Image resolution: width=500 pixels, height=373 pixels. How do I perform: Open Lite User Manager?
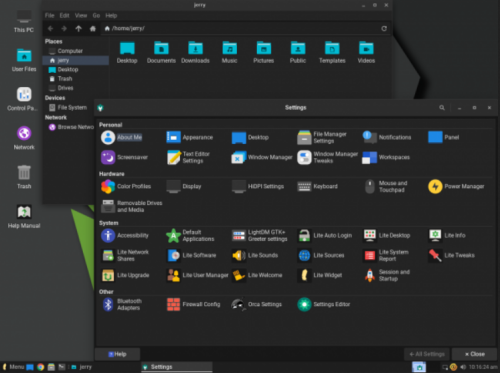pos(197,275)
